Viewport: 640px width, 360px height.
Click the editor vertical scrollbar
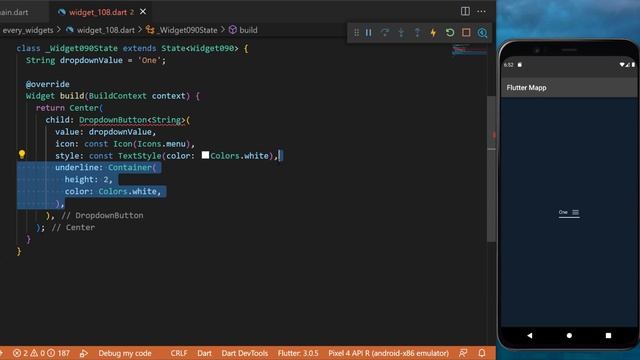[x=491, y=168]
